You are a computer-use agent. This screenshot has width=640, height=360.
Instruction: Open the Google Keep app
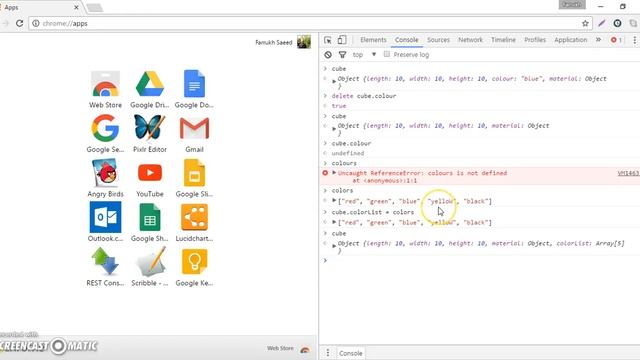(194, 267)
